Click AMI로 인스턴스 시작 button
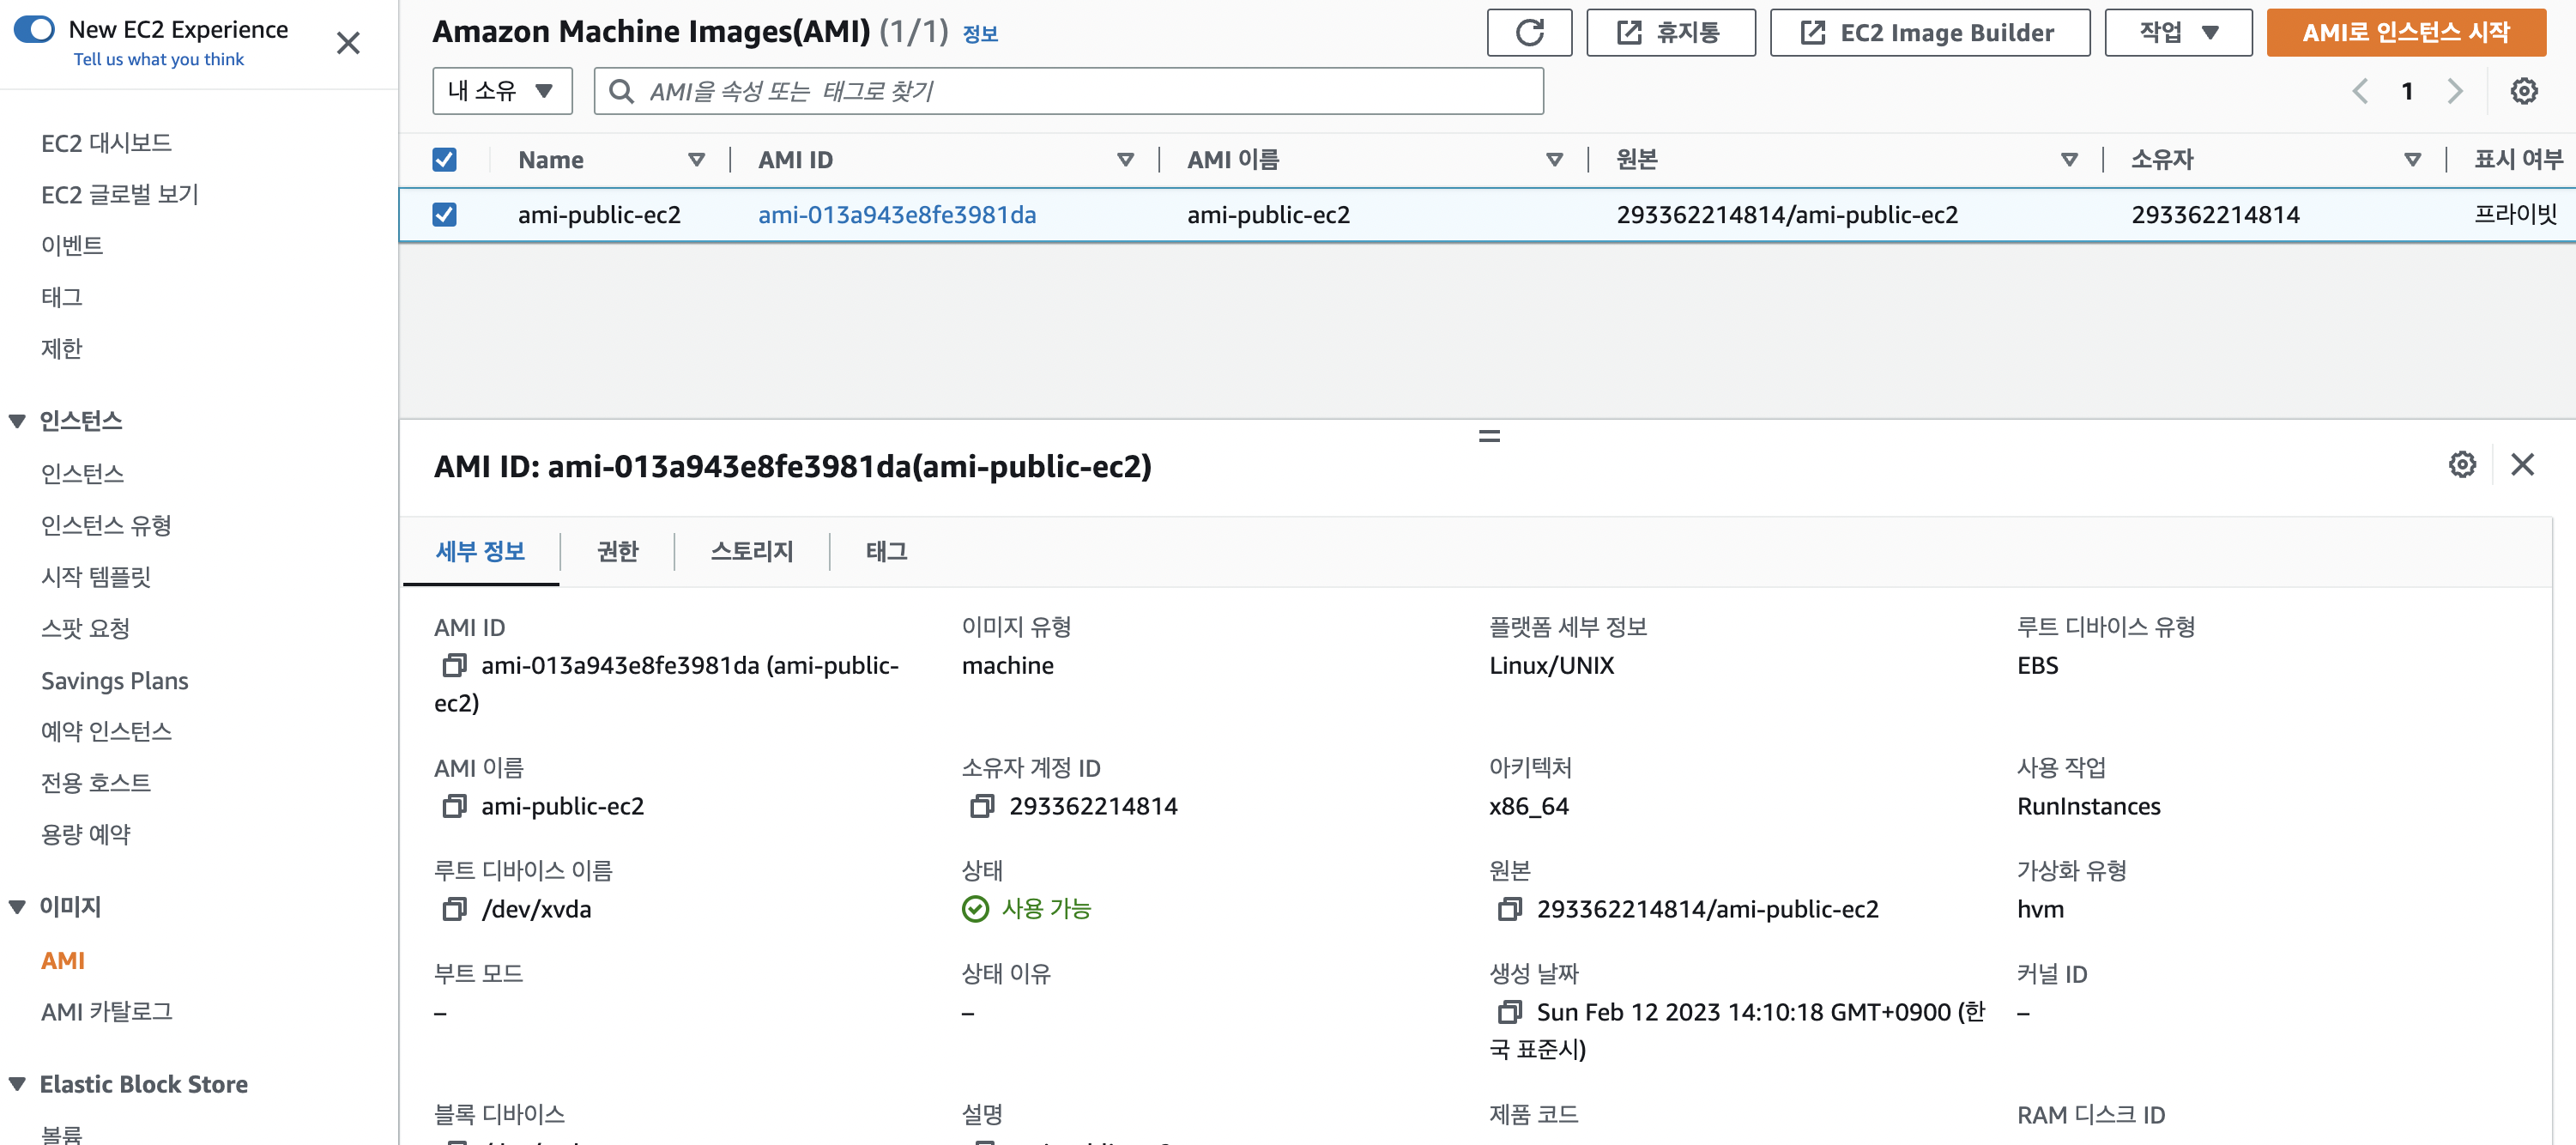The width and height of the screenshot is (2576, 1145). coord(2405,33)
